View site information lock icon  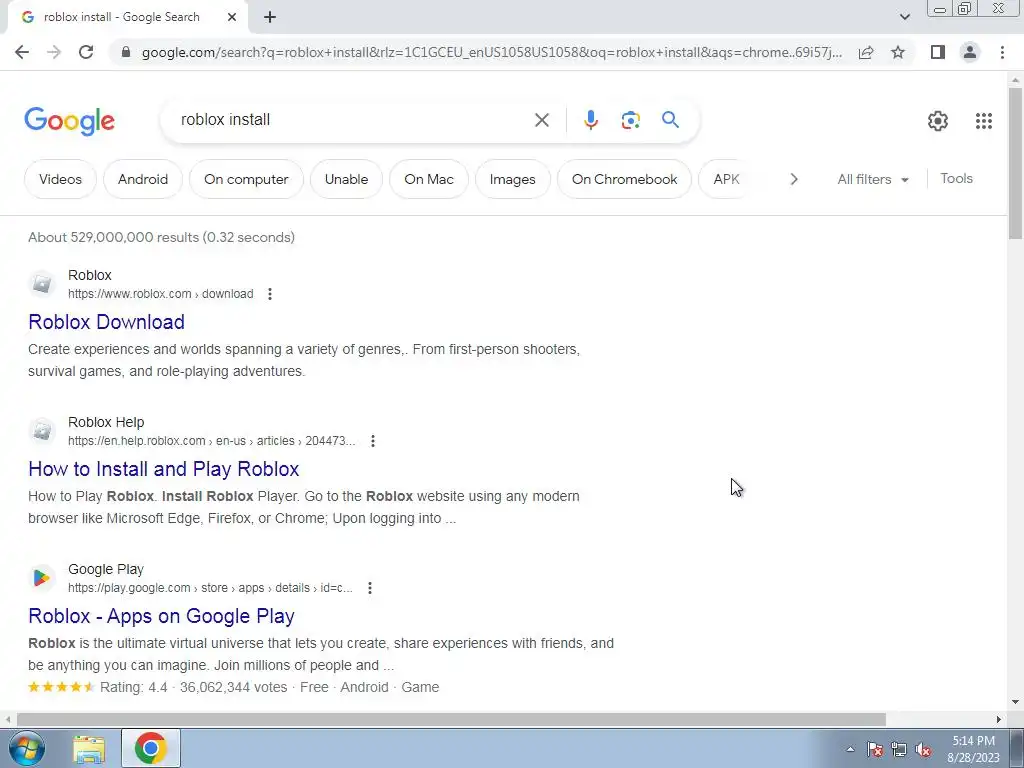tap(127, 52)
